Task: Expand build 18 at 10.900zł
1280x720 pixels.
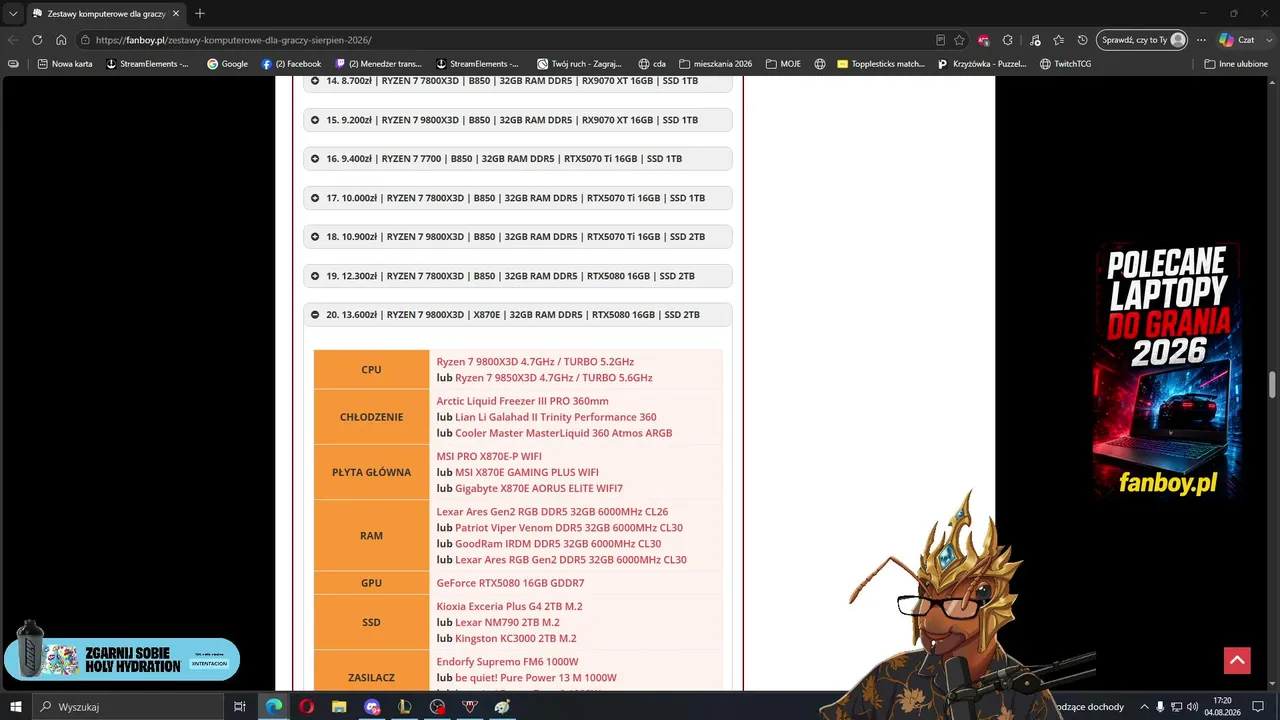Action: pos(518,237)
